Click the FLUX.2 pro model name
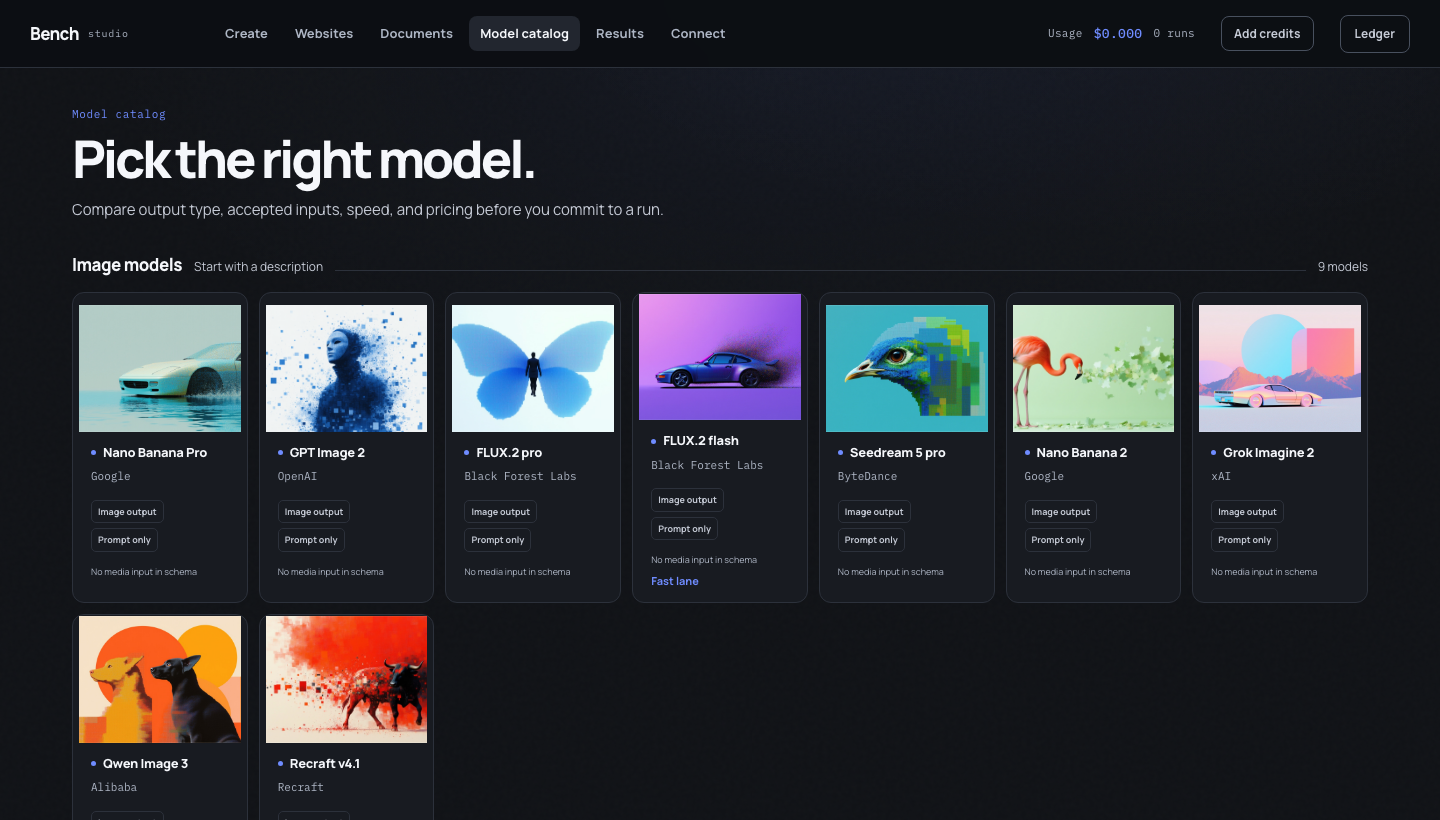The image size is (1440, 820). [x=509, y=453]
